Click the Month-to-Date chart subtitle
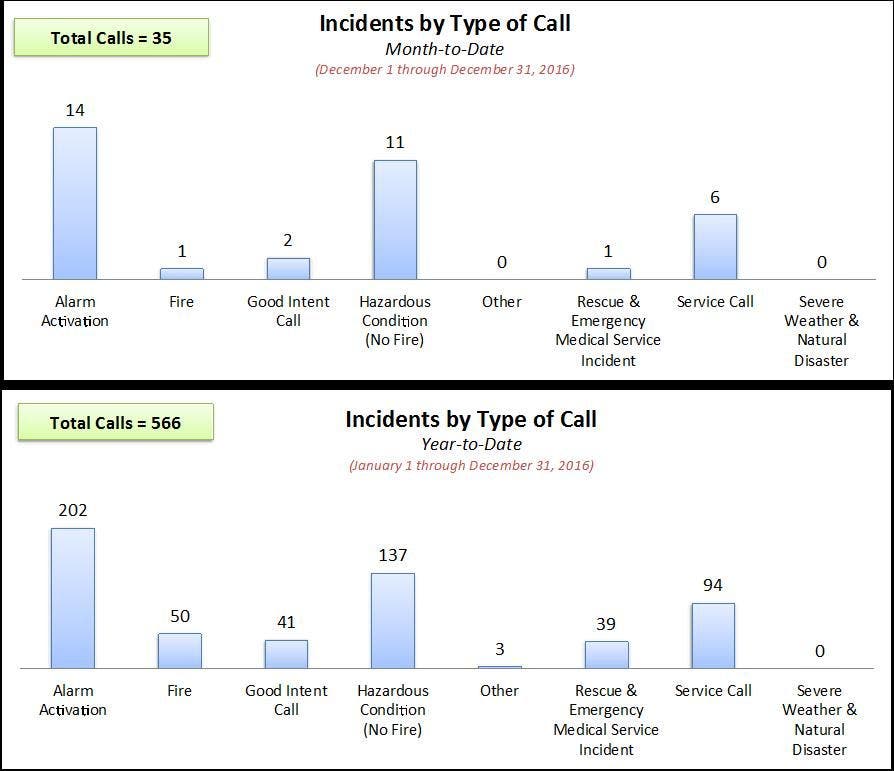The width and height of the screenshot is (894, 771). pos(445,48)
